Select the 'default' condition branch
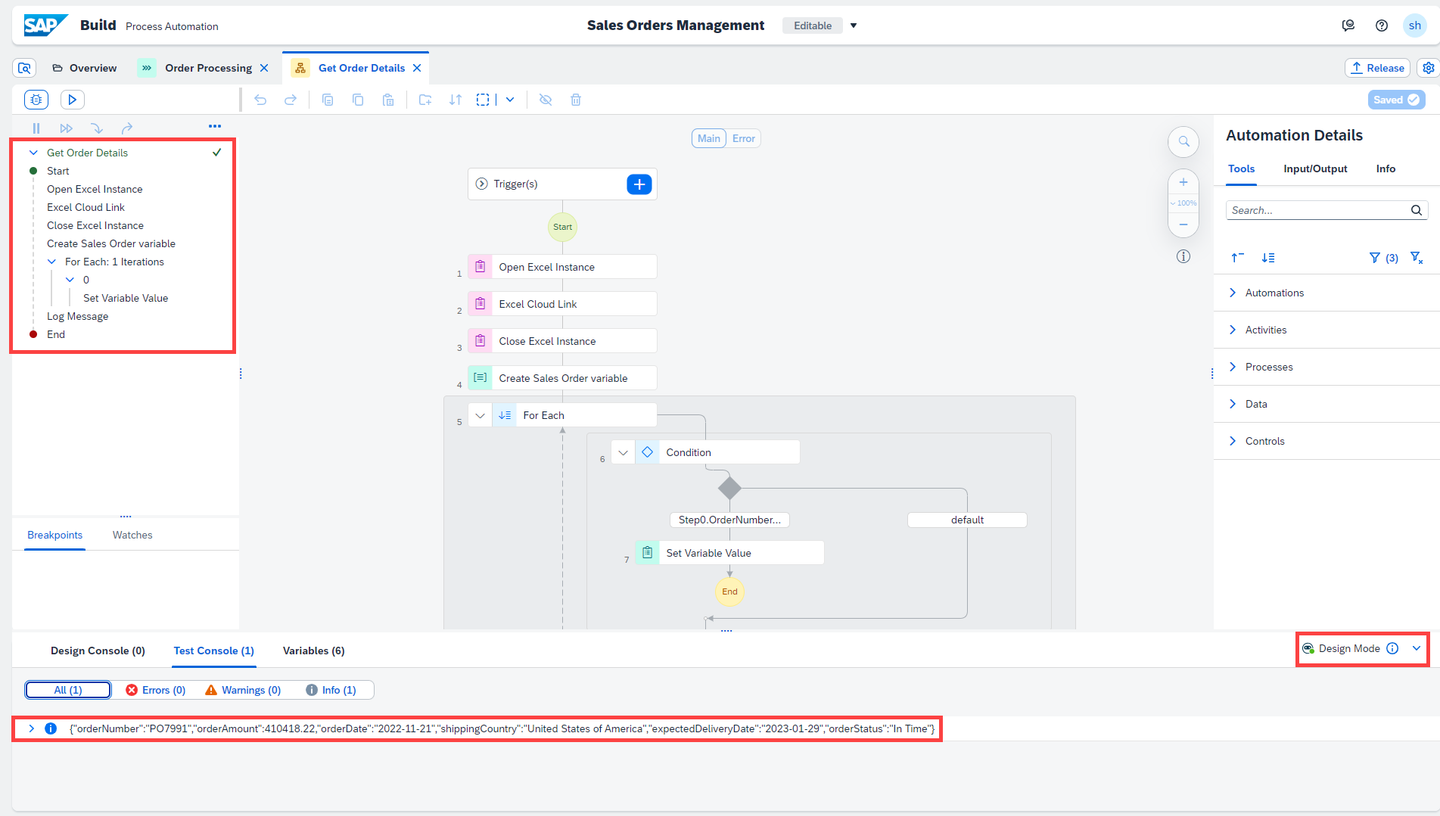 [967, 520]
